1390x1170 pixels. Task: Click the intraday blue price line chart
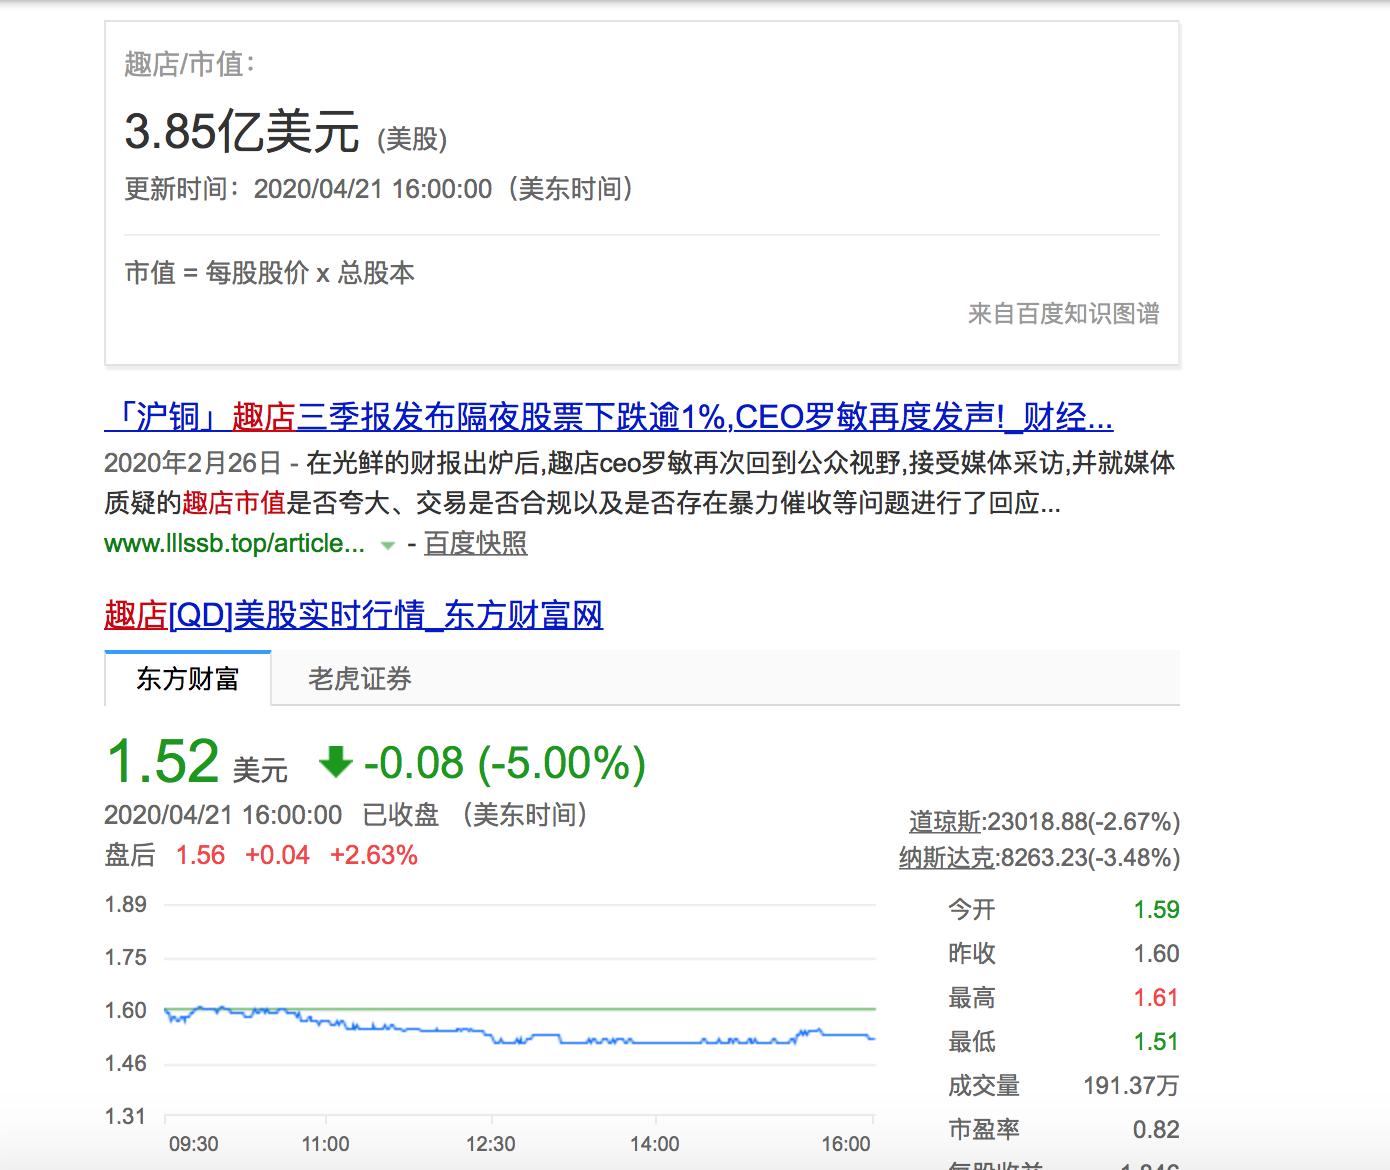tap(520, 1026)
